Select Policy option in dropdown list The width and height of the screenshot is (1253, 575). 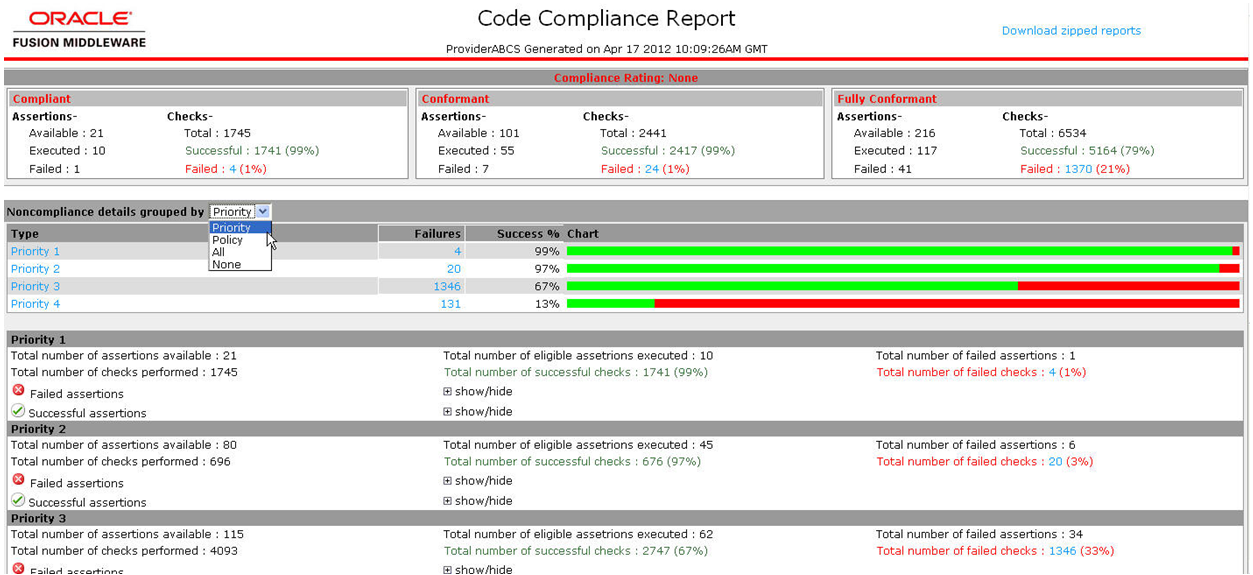(240, 240)
